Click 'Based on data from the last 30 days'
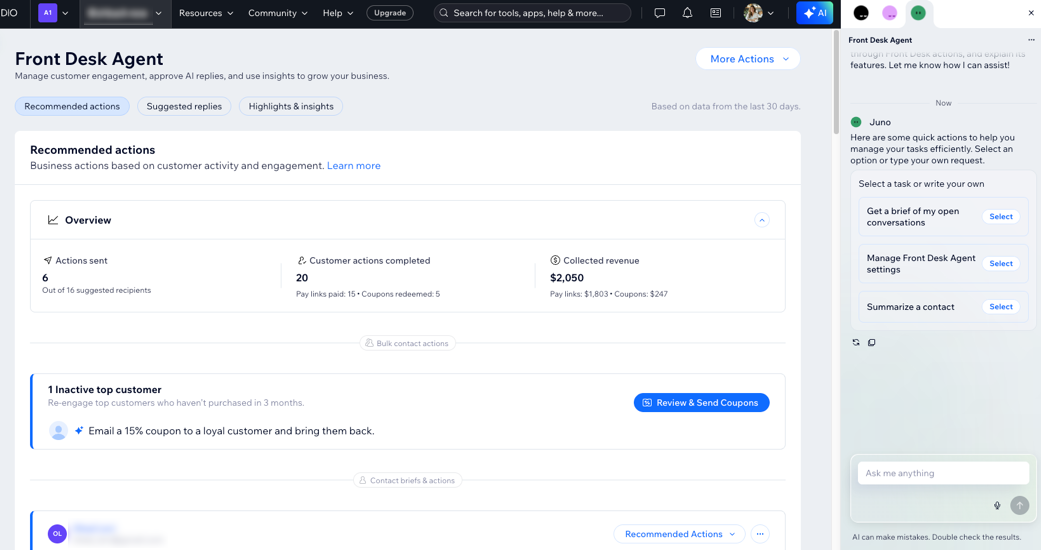The width and height of the screenshot is (1041, 550). [726, 106]
